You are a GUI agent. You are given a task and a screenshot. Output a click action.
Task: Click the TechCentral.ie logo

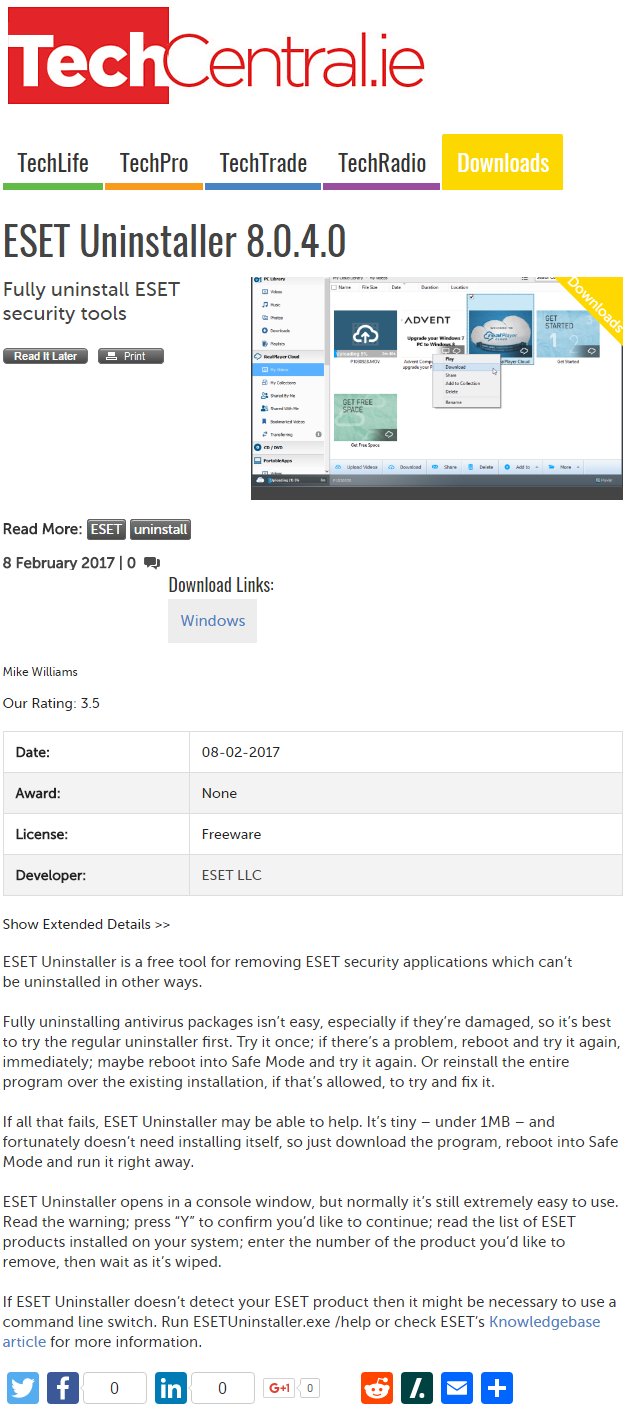216,56
